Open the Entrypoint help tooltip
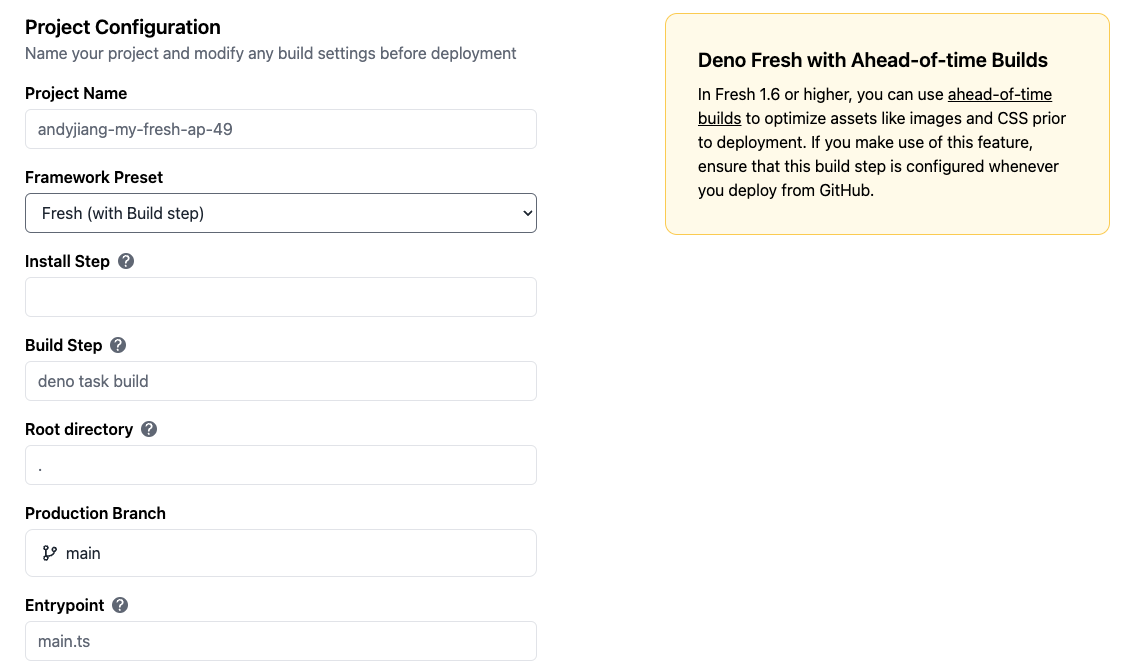The width and height of the screenshot is (1136, 671). pyautogui.click(x=119, y=605)
